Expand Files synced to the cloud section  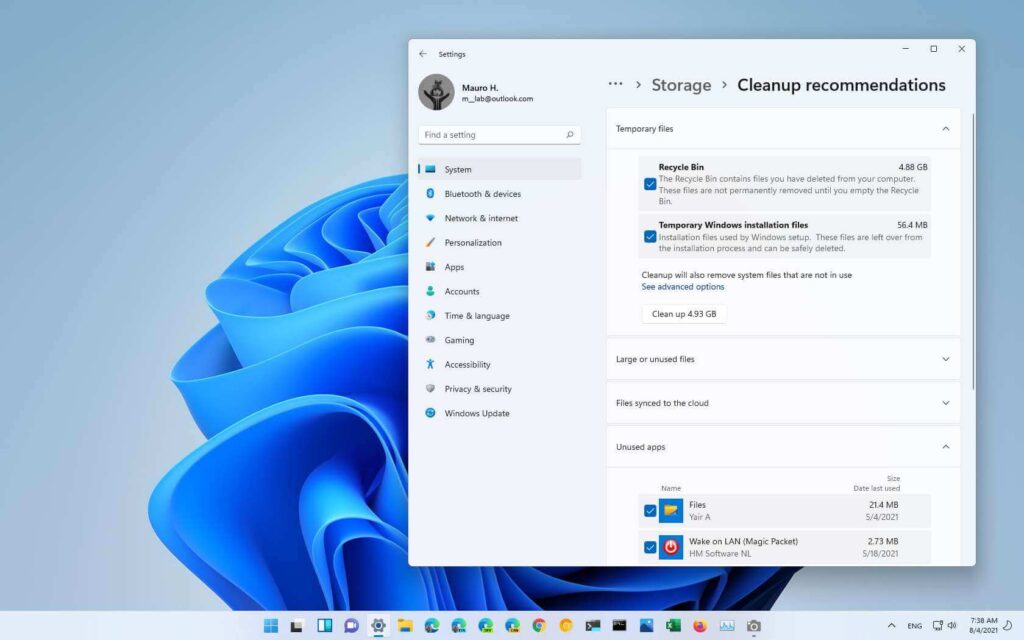[946, 403]
